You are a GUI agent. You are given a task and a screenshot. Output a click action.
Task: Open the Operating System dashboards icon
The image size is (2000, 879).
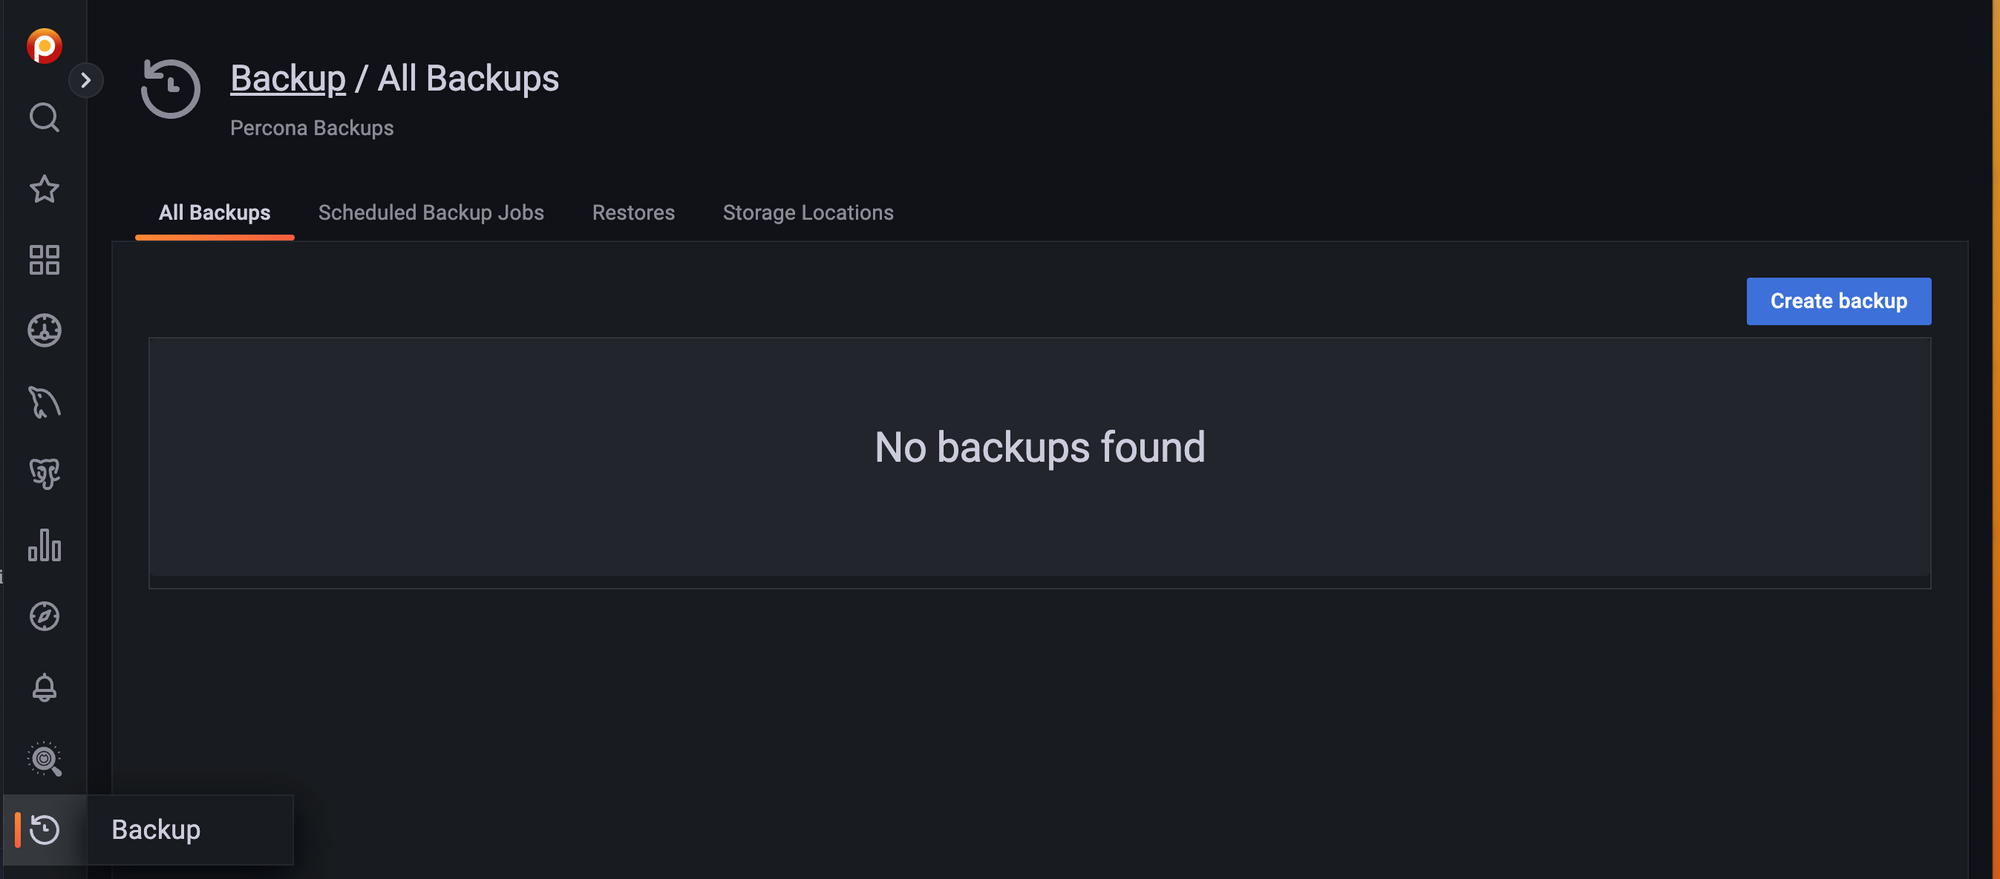pyautogui.click(x=44, y=331)
